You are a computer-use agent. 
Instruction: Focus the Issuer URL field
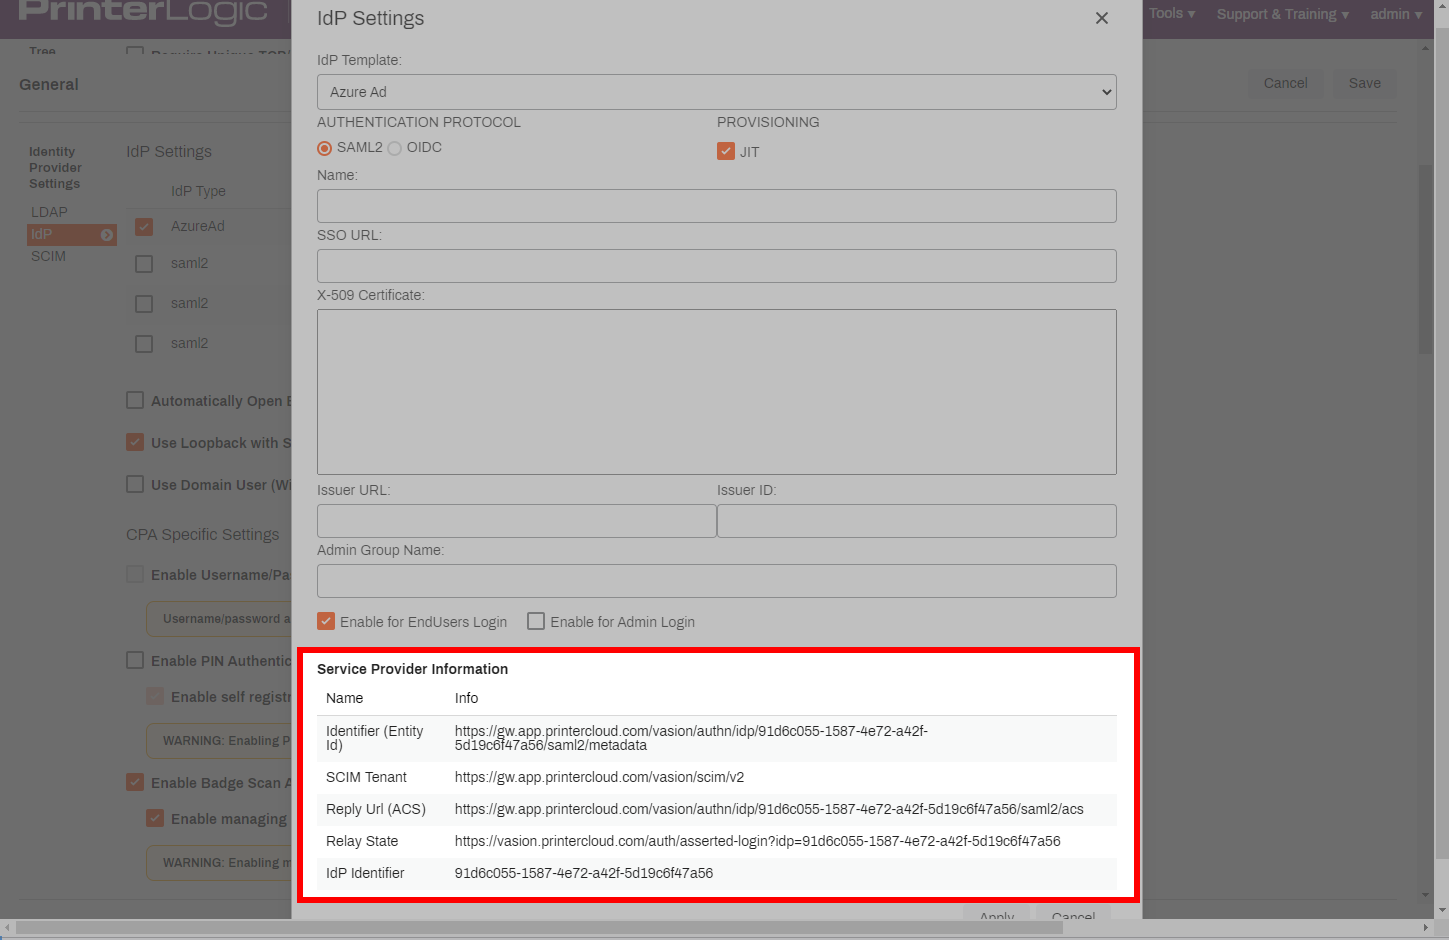pos(516,521)
